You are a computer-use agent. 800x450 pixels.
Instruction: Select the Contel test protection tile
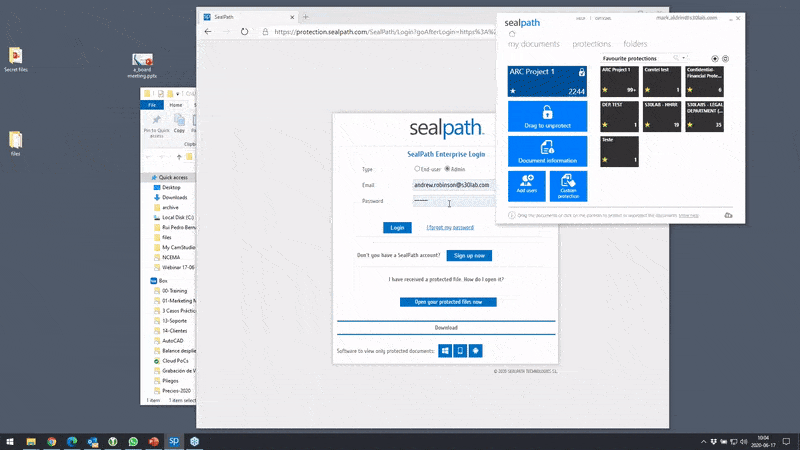point(662,81)
